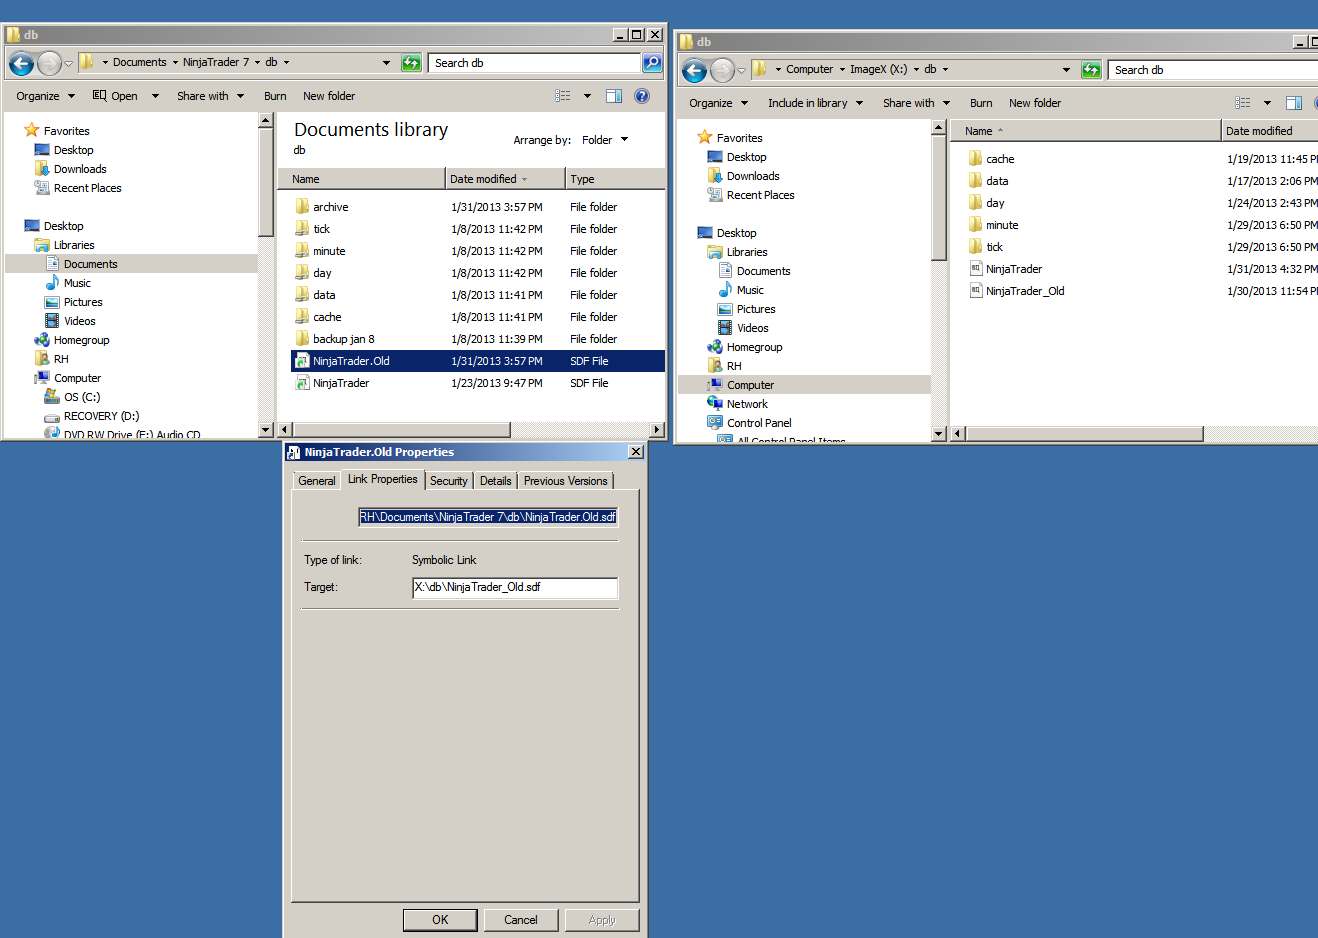Select NinjaTrader file icon in right window
The height and width of the screenshot is (938, 1318).
tap(975, 269)
